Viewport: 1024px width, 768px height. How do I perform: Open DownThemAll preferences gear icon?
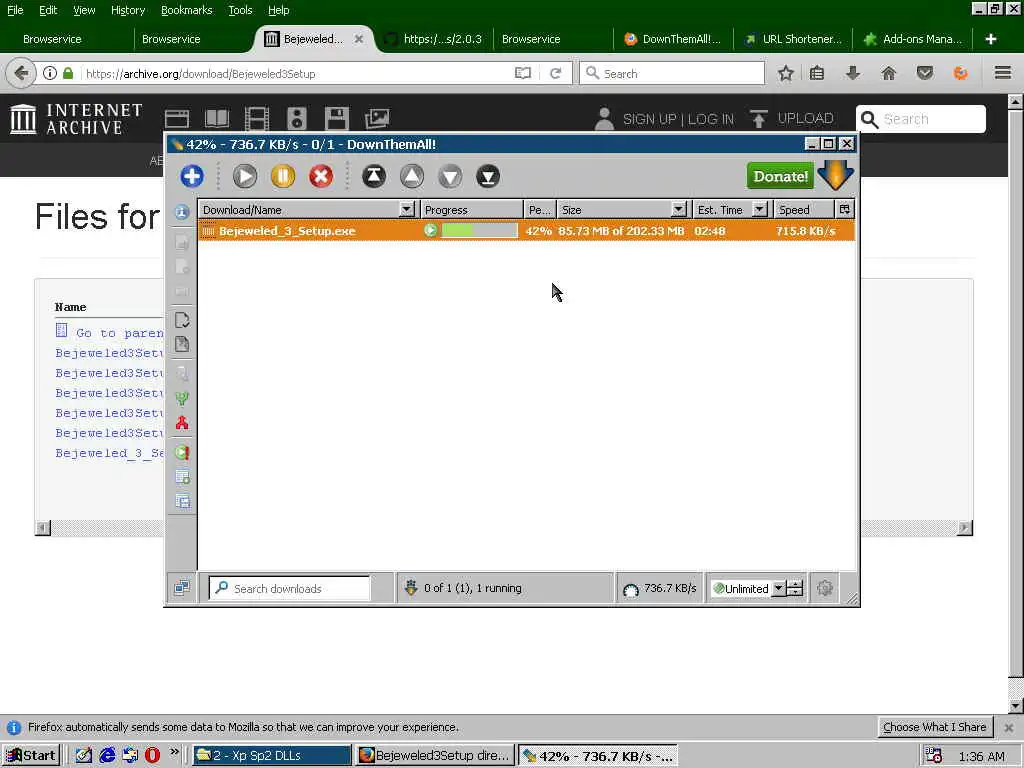825,588
